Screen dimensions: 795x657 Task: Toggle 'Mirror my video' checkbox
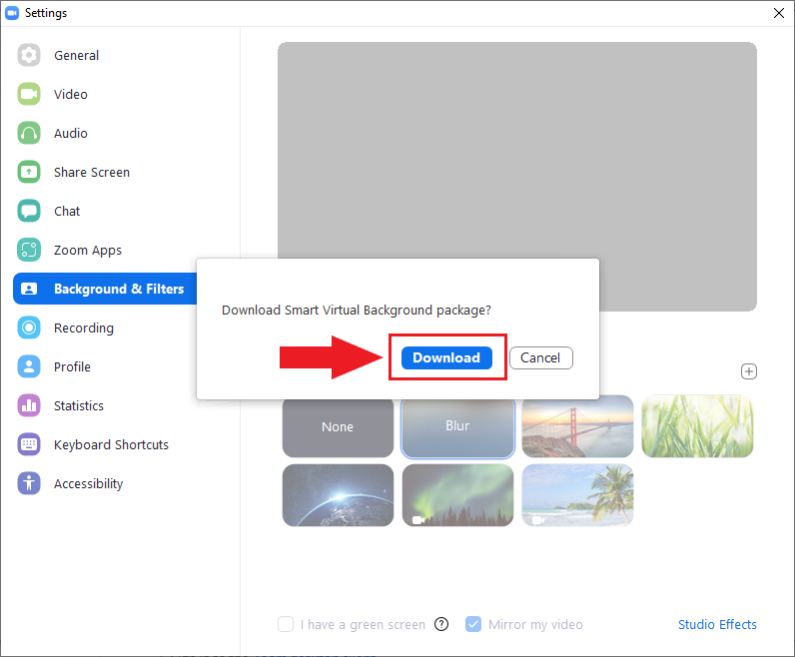(x=473, y=624)
